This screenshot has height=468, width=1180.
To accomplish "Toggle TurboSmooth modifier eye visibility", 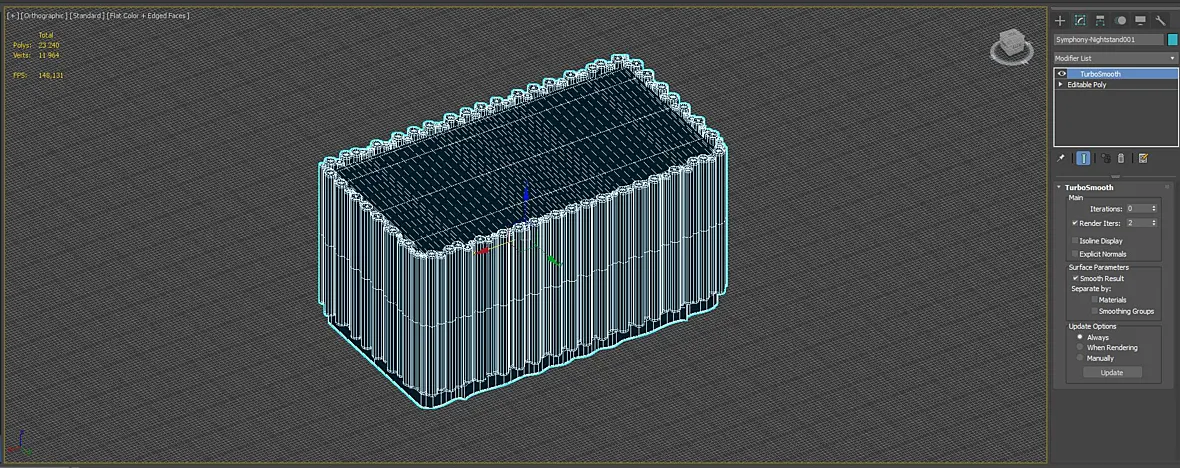I will [1062, 74].
